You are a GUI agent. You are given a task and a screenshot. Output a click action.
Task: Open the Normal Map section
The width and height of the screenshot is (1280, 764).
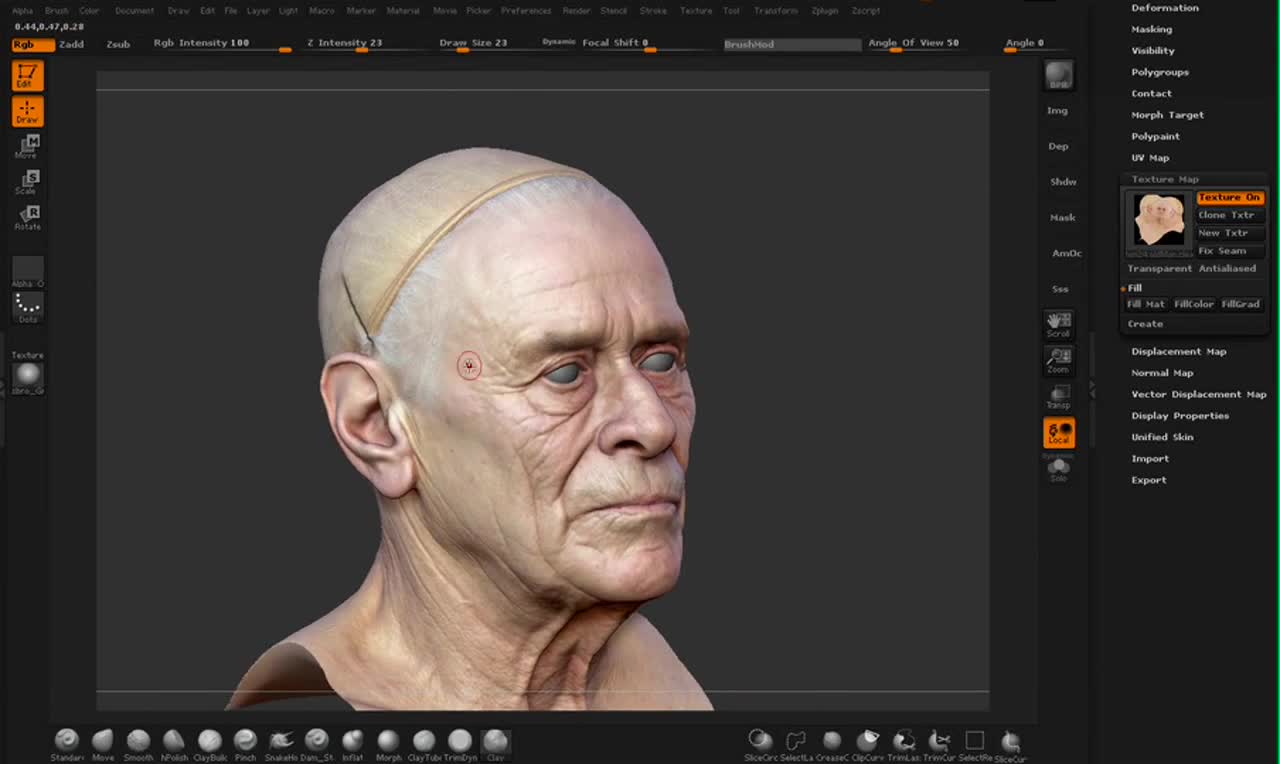(x=1162, y=373)
